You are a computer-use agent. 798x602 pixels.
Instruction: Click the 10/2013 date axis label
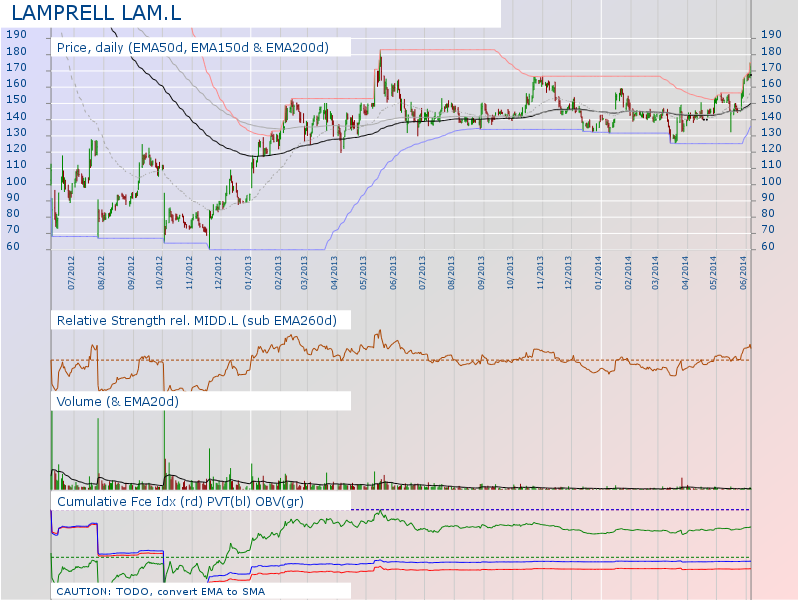510,273
